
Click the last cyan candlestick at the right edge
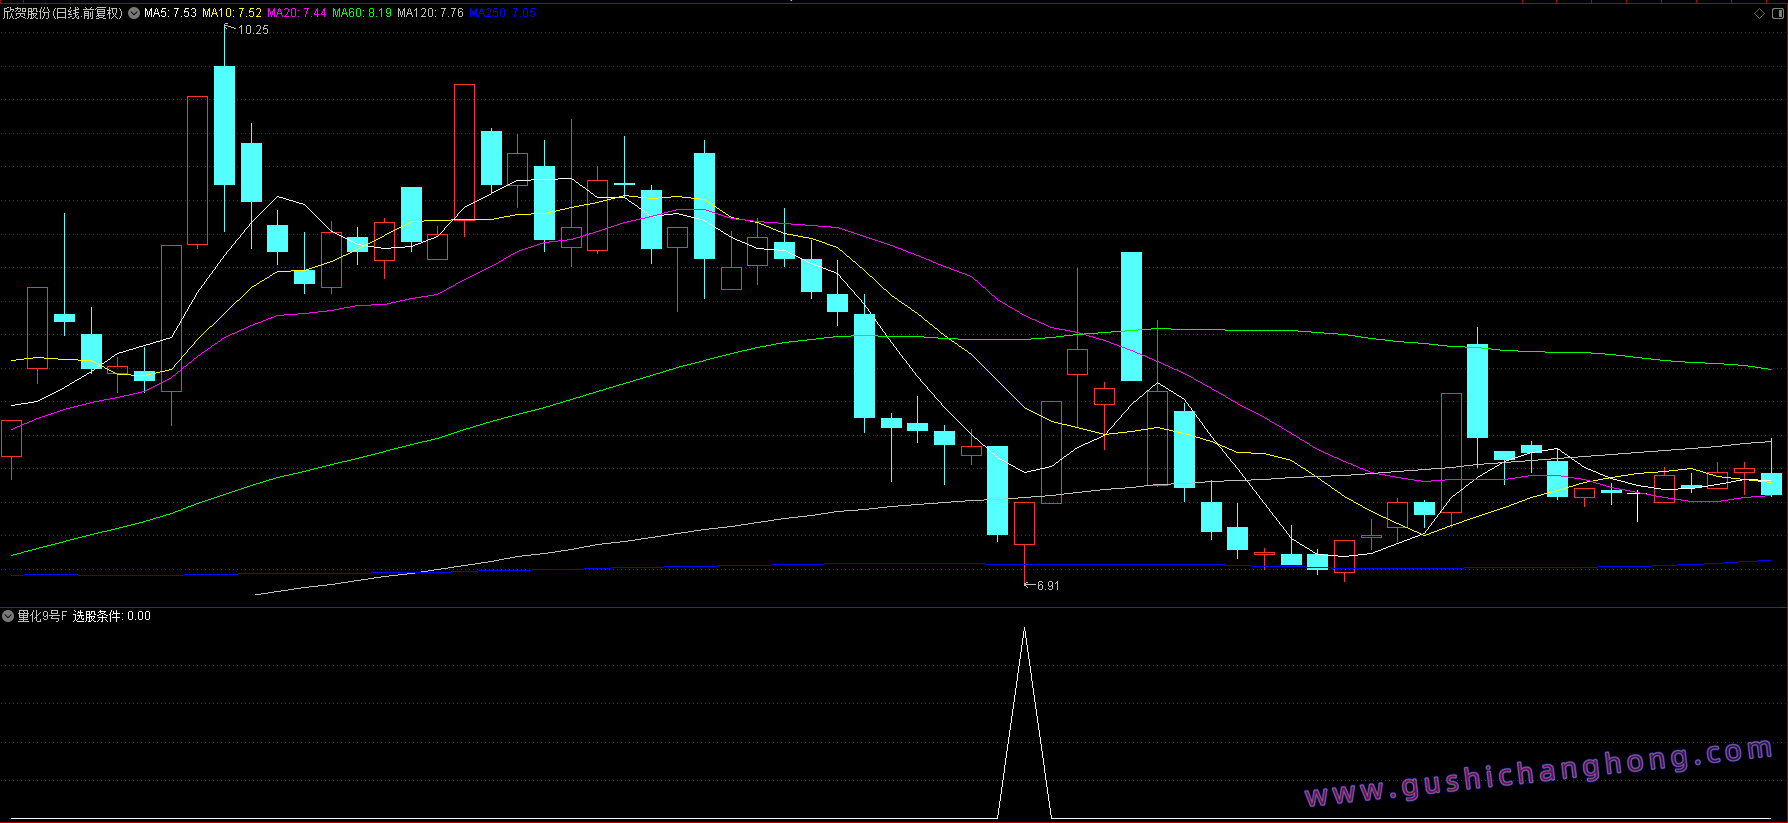[1771, 484]
